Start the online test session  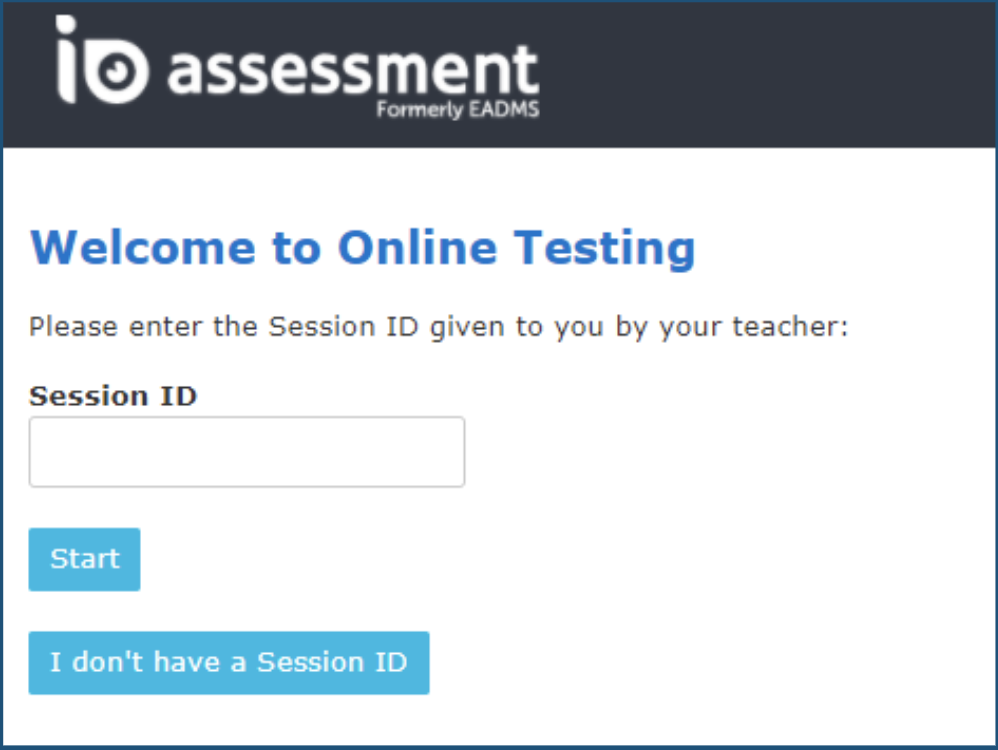coord(85,559)
